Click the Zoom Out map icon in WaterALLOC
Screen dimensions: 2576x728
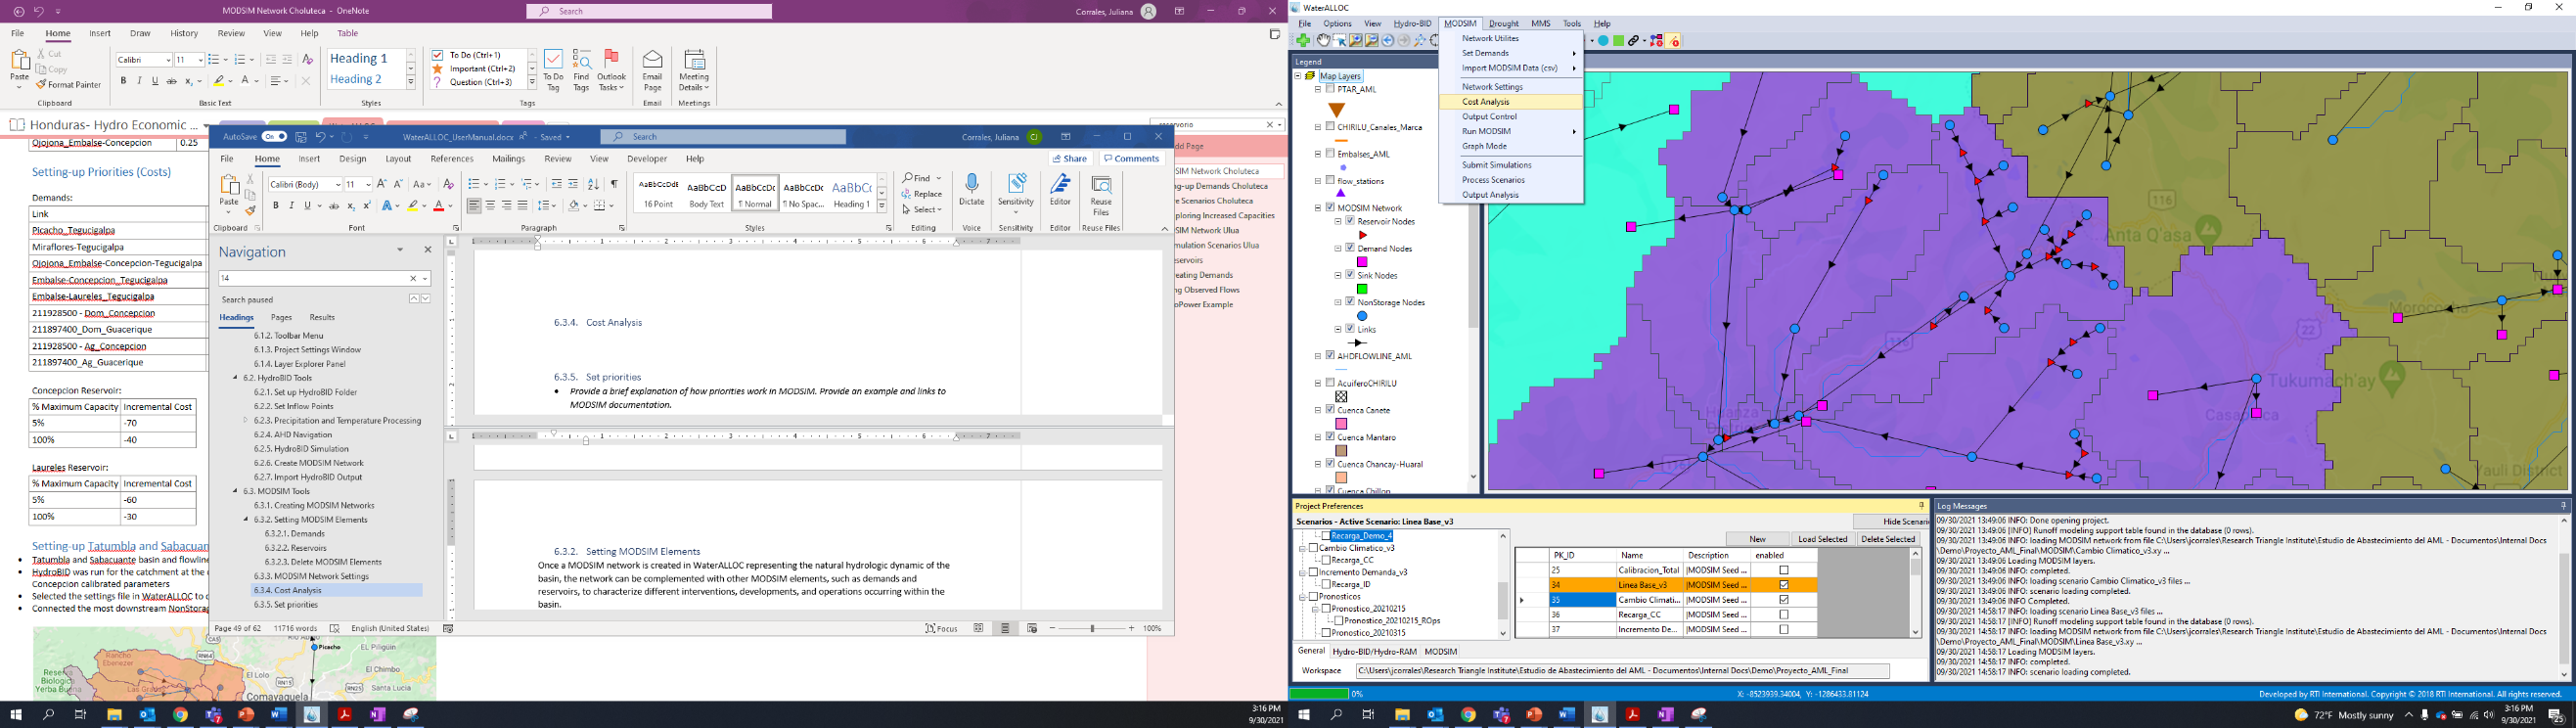[1371, 41]
